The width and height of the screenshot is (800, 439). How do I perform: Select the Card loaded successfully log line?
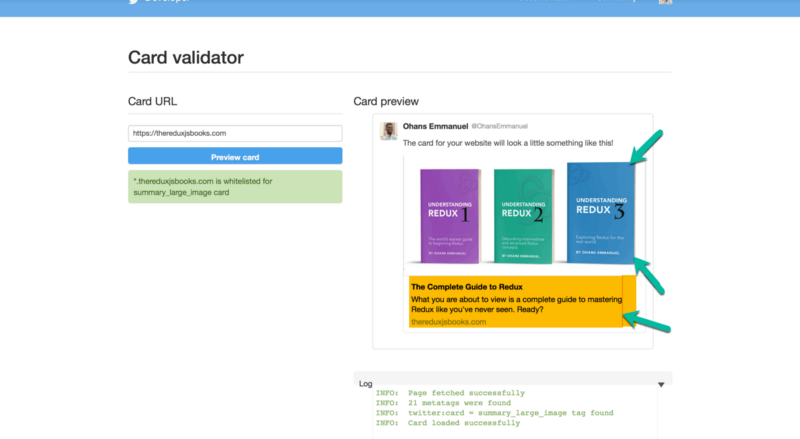[x=448, y=423]
